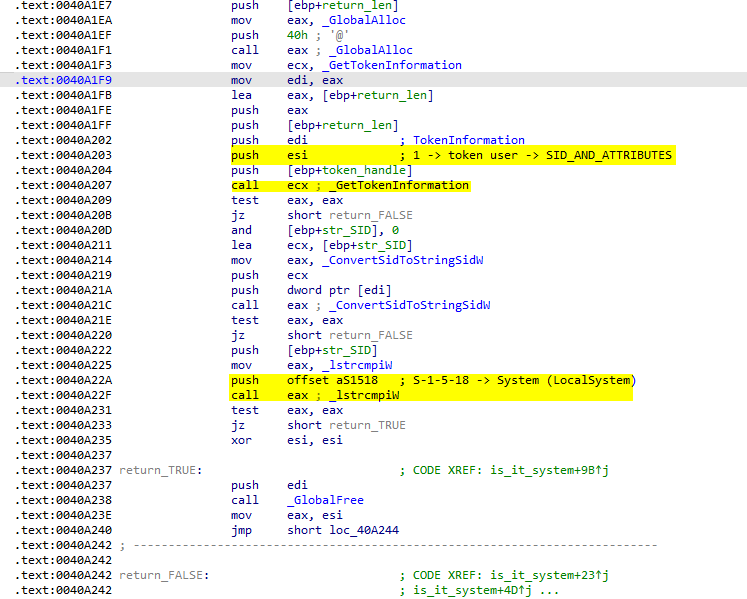
Task: Select the dword ptr [edi] operand
Action: [336, 290]
